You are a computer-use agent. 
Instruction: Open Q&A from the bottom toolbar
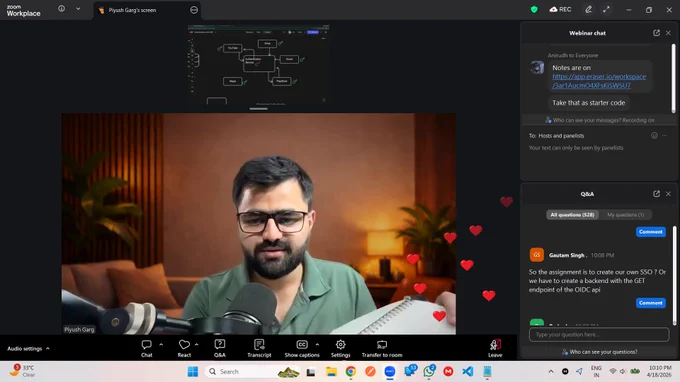tap(219, 348)
